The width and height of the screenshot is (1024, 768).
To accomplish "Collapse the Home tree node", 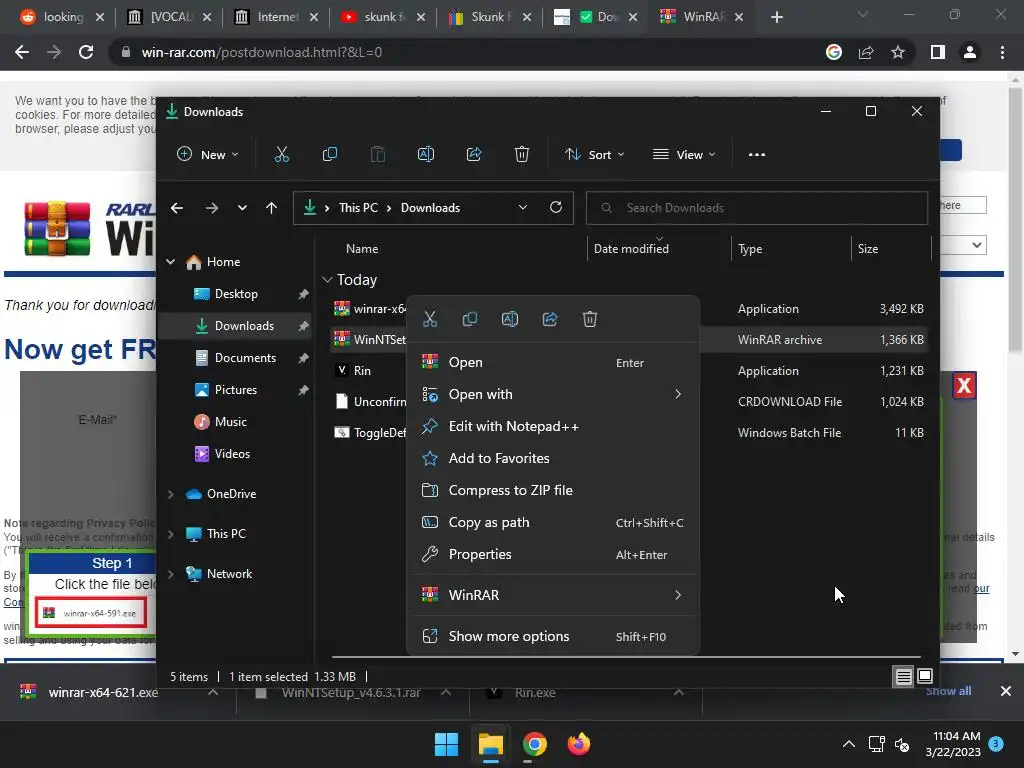I will tap(170, 262).
